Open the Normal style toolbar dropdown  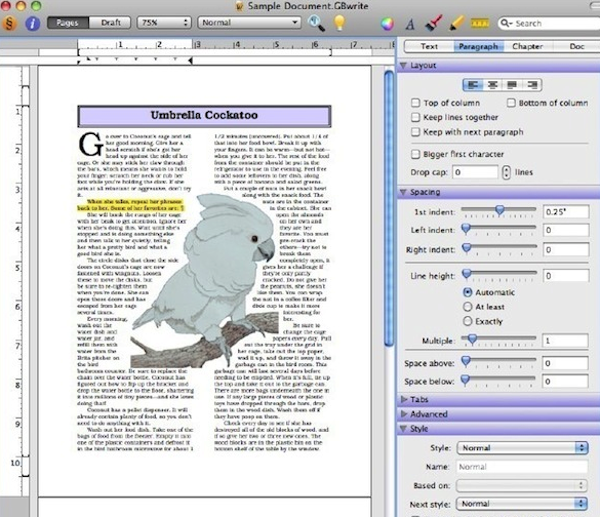coord(249,23)
